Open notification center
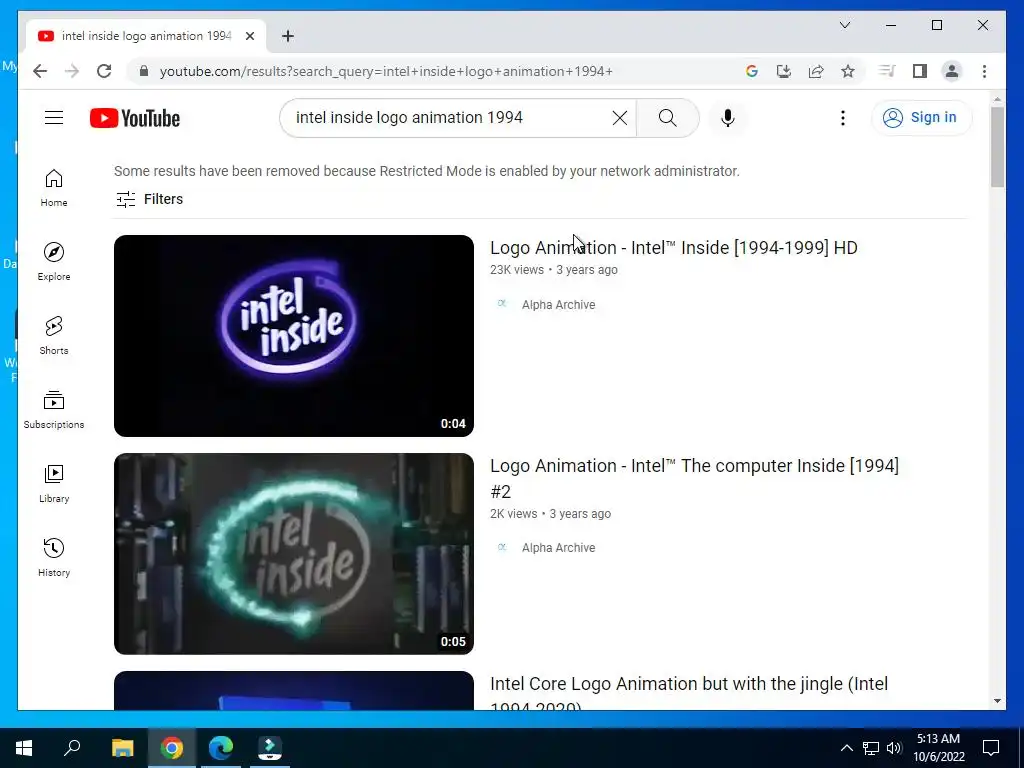The height and width of the screenshot is (768, 1024). pos(991,748)
